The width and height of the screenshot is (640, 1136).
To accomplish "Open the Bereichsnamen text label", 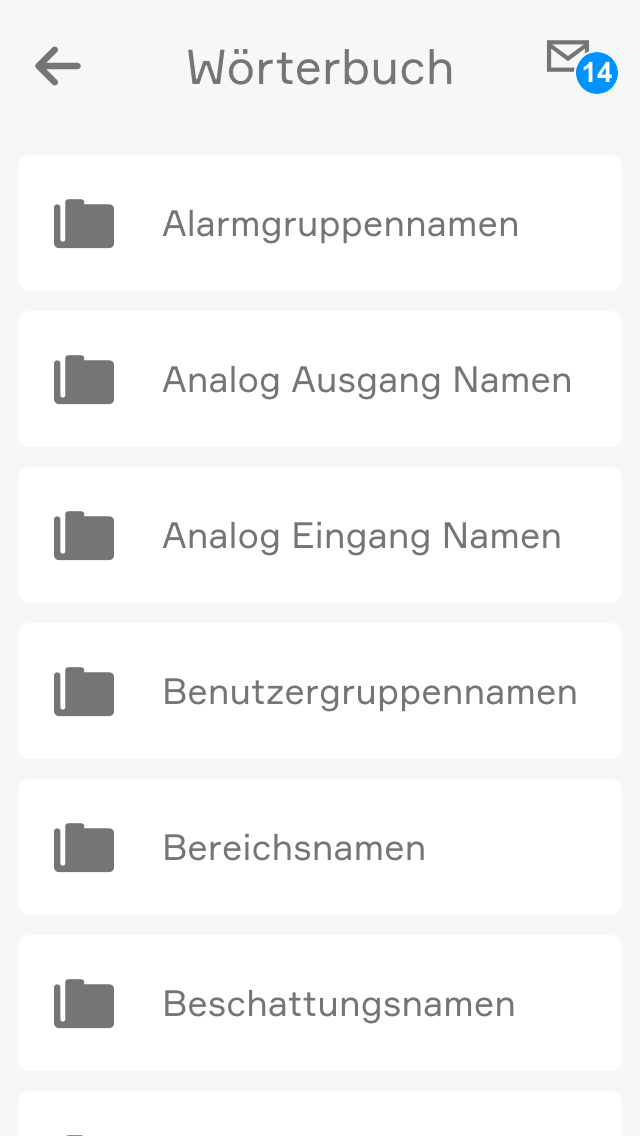I will click(x=294, y=848).
